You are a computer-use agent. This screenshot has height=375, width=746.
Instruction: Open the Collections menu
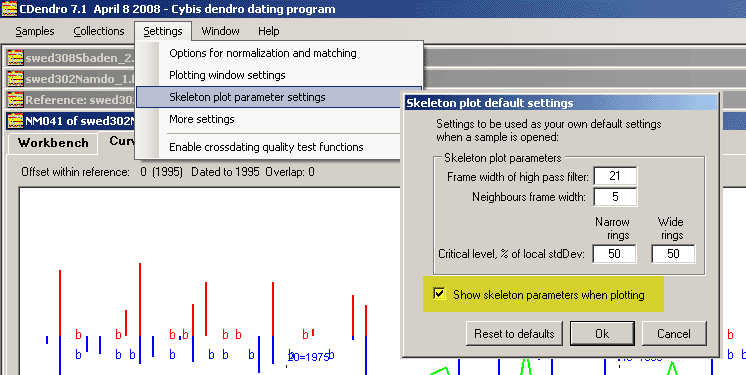[99, 31]
